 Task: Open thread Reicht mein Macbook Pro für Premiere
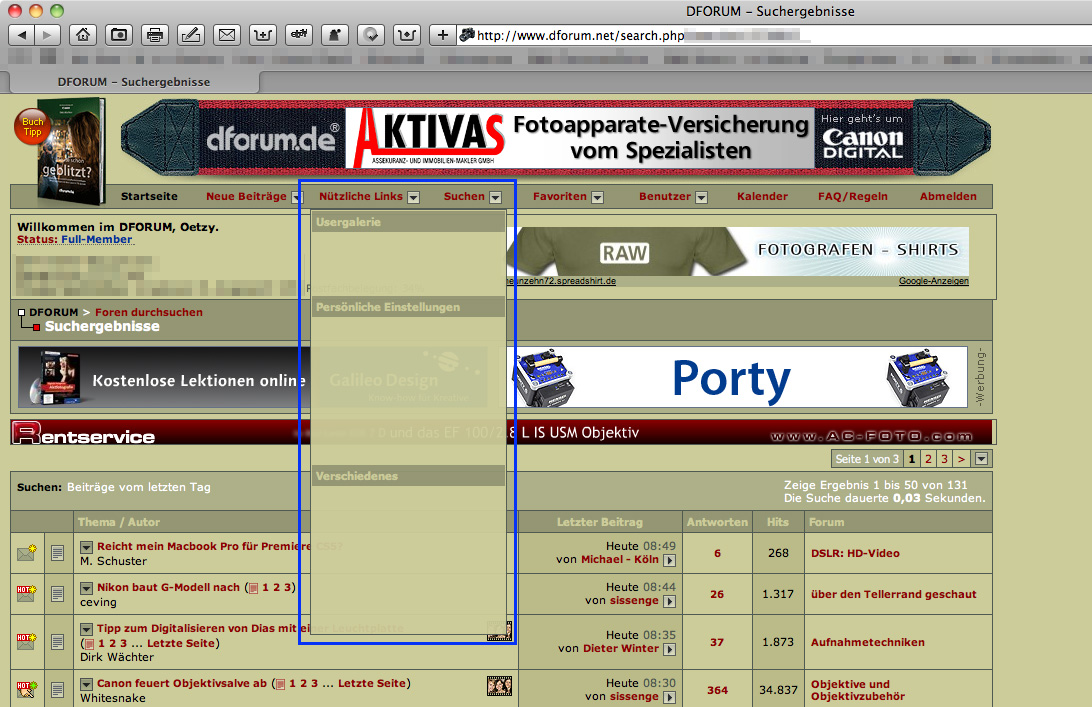203,546
